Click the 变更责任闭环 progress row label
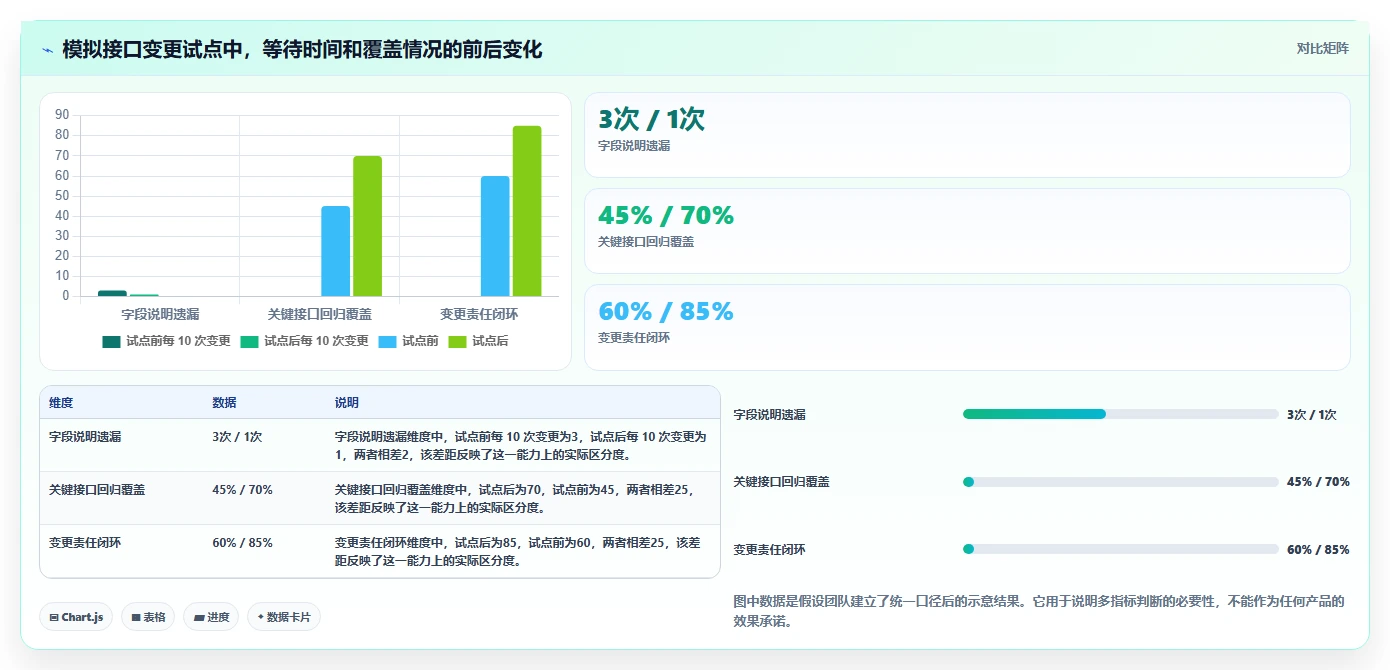The height and width of the screenshot is (670, 1390). (770, 550)
